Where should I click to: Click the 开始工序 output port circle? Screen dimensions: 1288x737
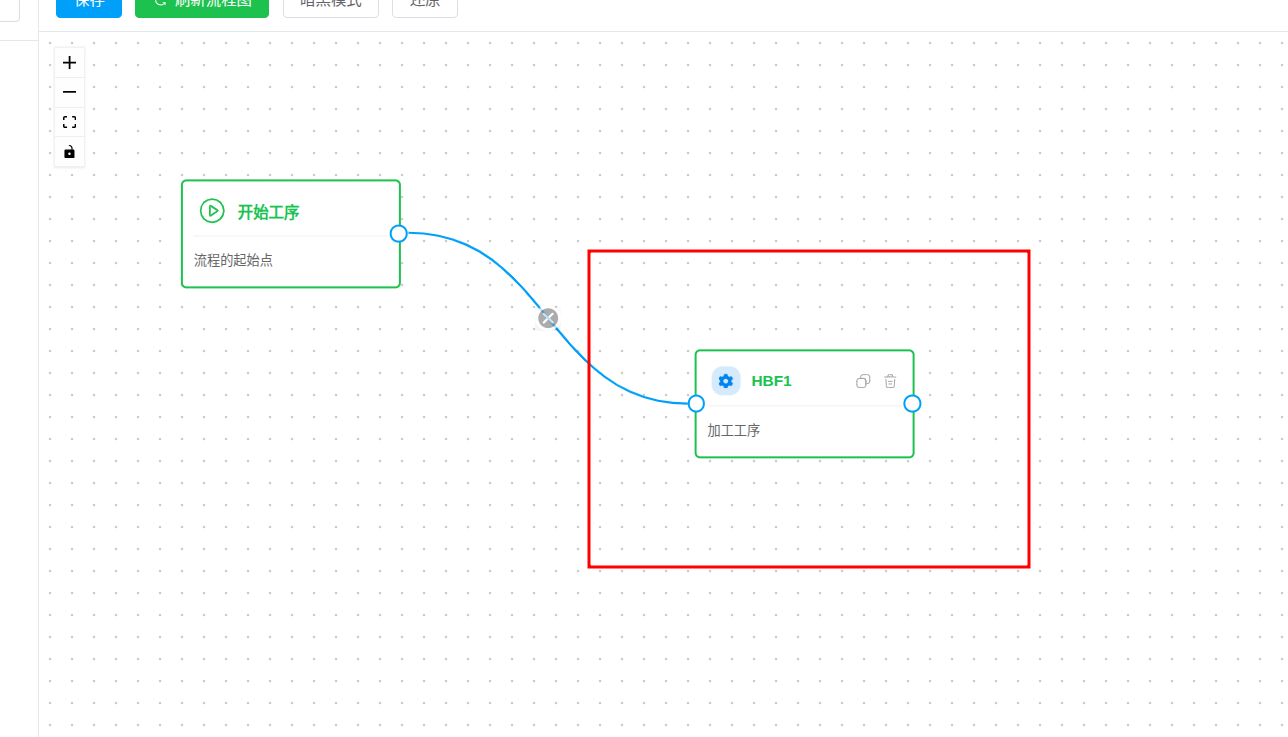[x=399, y=232]
